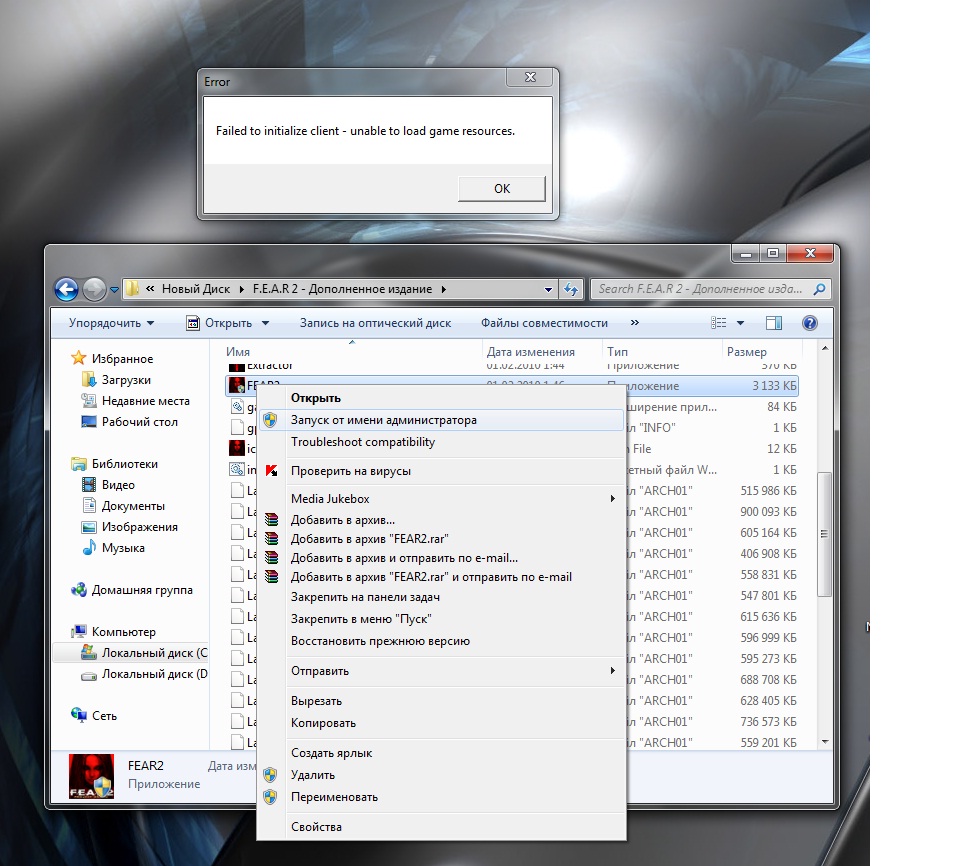Click the search magnifier icon
The image size is (974, 866).
click(819, 289)
